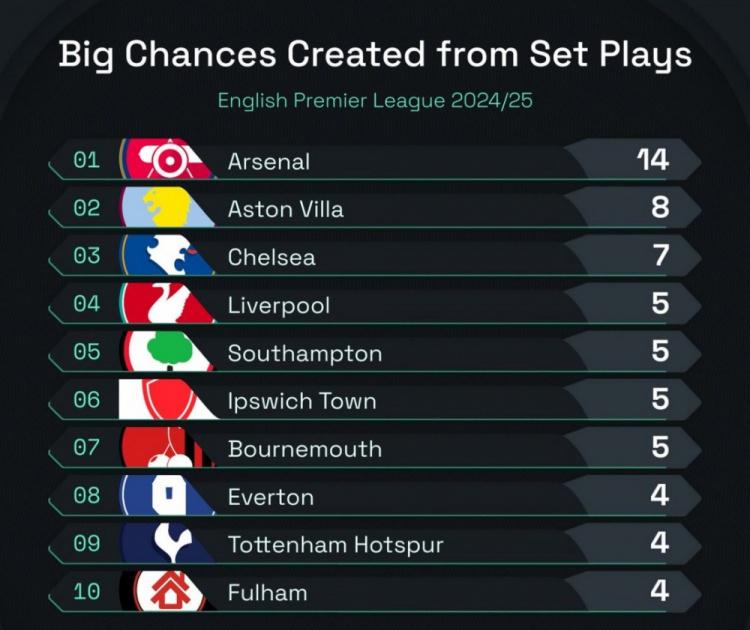This screenshot has width=750, height=630.
Task: Select the Bournemouth cherries crest icon
Action: (166, 447)
